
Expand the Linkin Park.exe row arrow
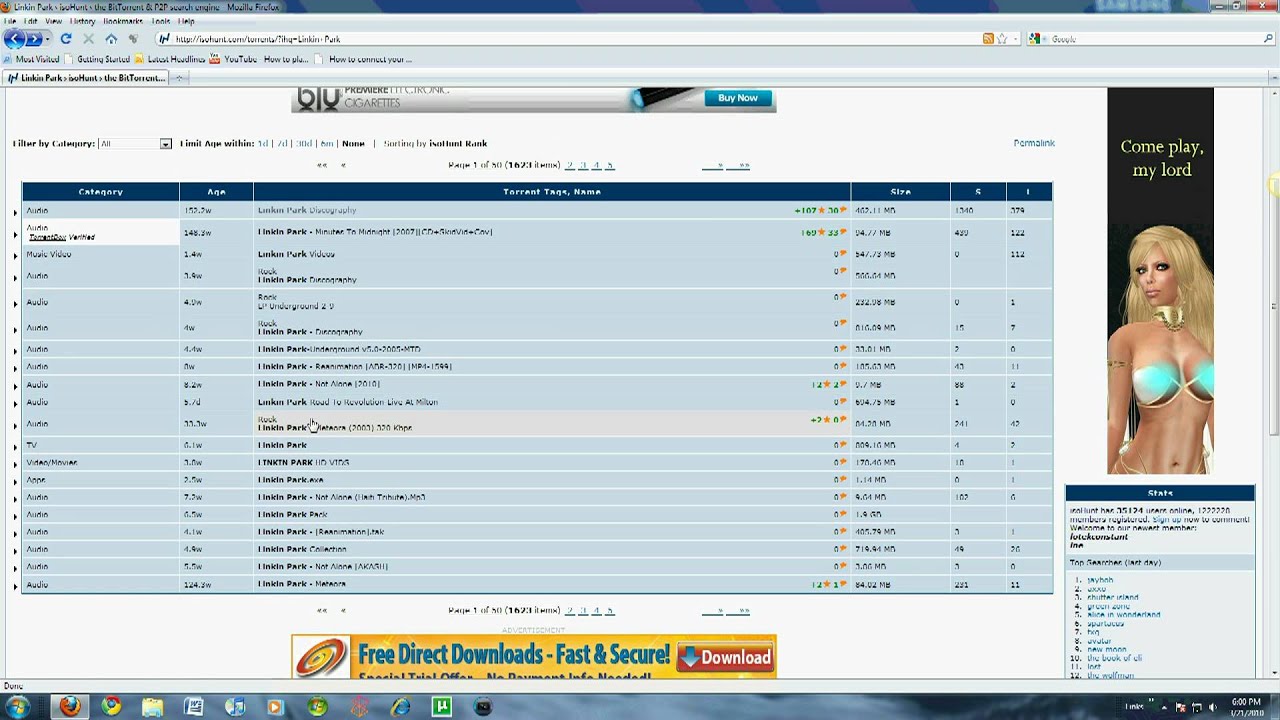click(15, 481)
